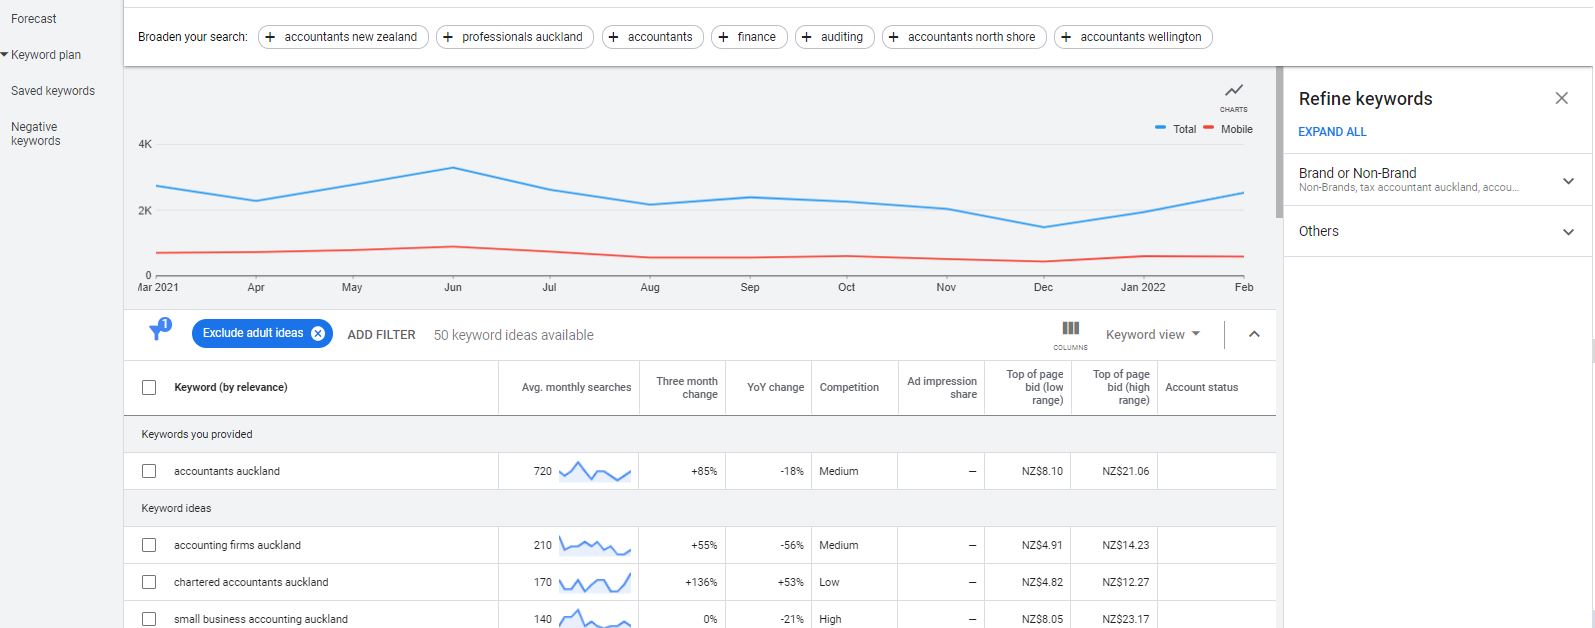Remove the Exclude adult ideas filter
Screen dimensions: 1595x628
[x=318, y=334]
